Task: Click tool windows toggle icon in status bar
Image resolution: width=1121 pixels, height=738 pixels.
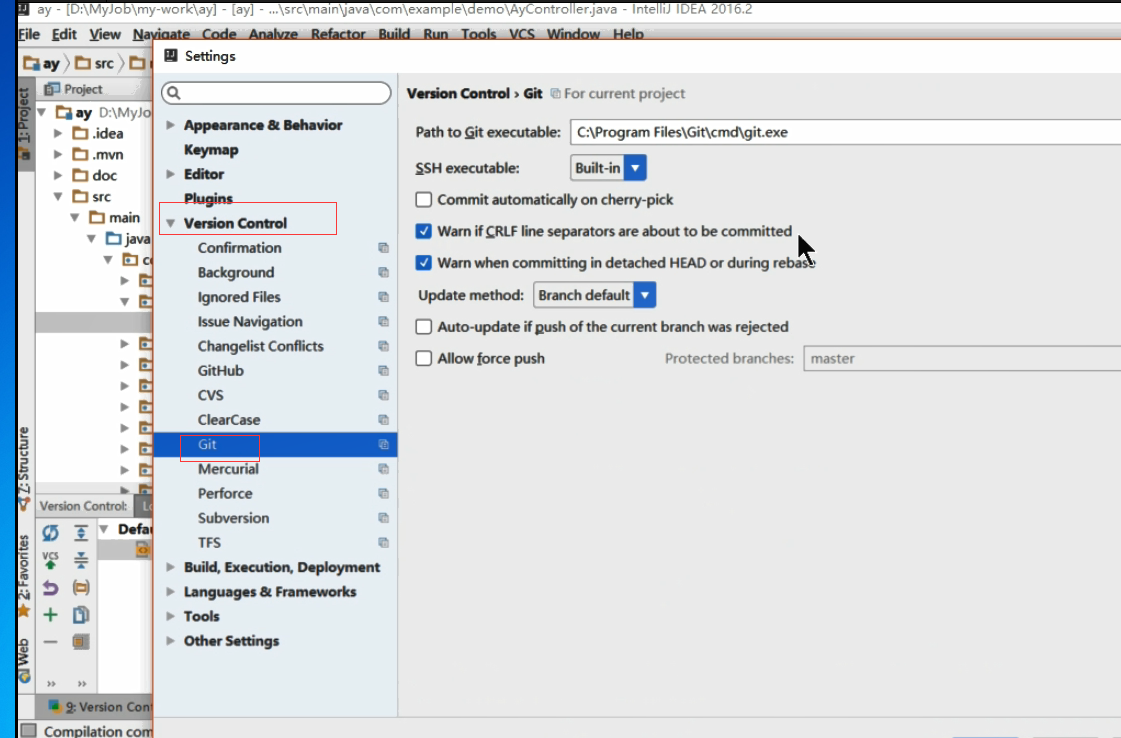Action: pyautogui.click(x=29, y=730)
